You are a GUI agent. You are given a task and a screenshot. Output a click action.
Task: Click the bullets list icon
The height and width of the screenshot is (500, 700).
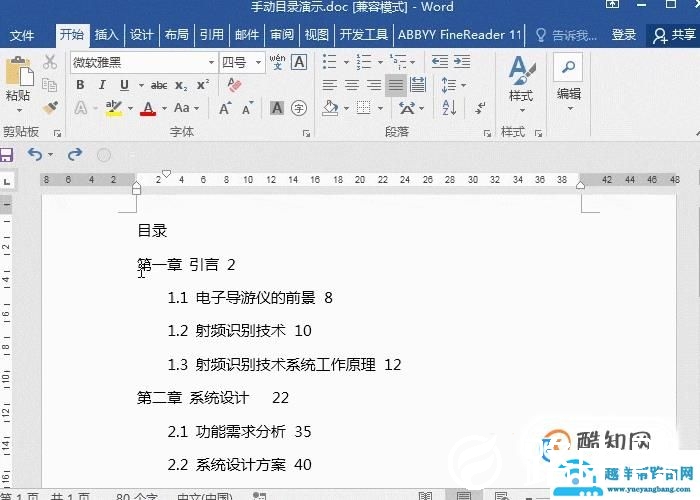(329, 62)
